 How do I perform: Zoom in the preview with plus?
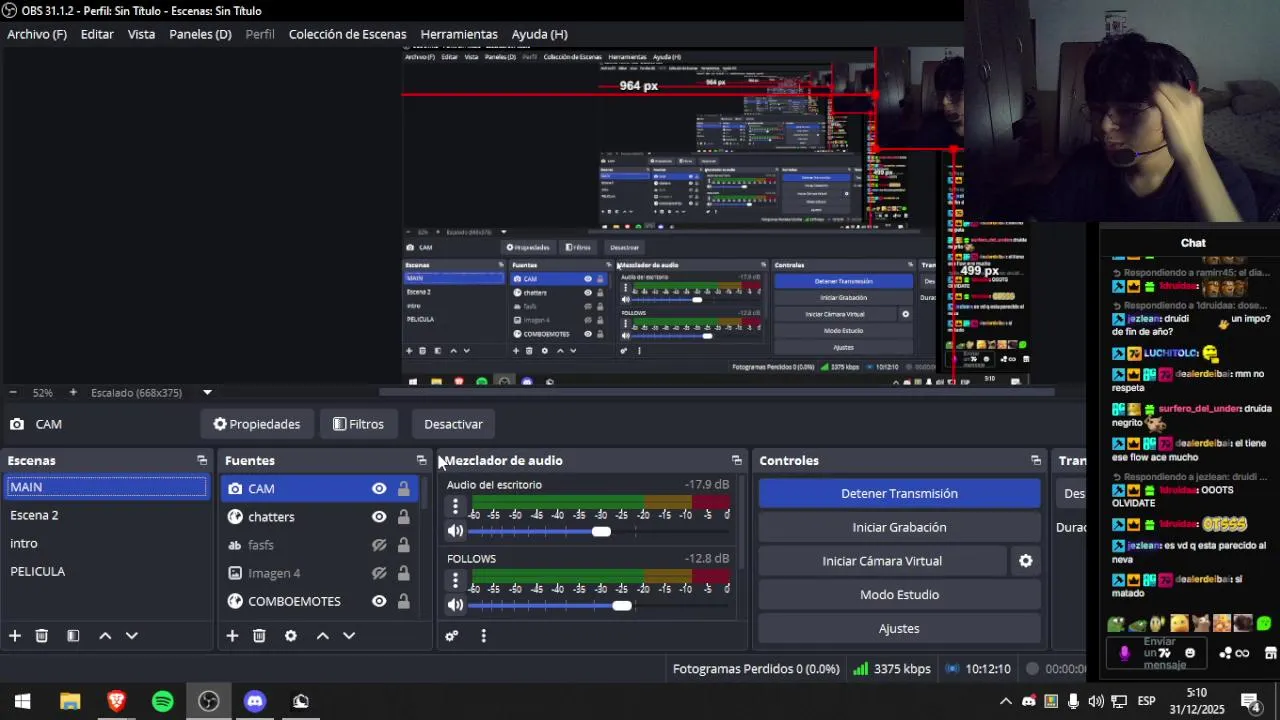[x=73, y=393]
